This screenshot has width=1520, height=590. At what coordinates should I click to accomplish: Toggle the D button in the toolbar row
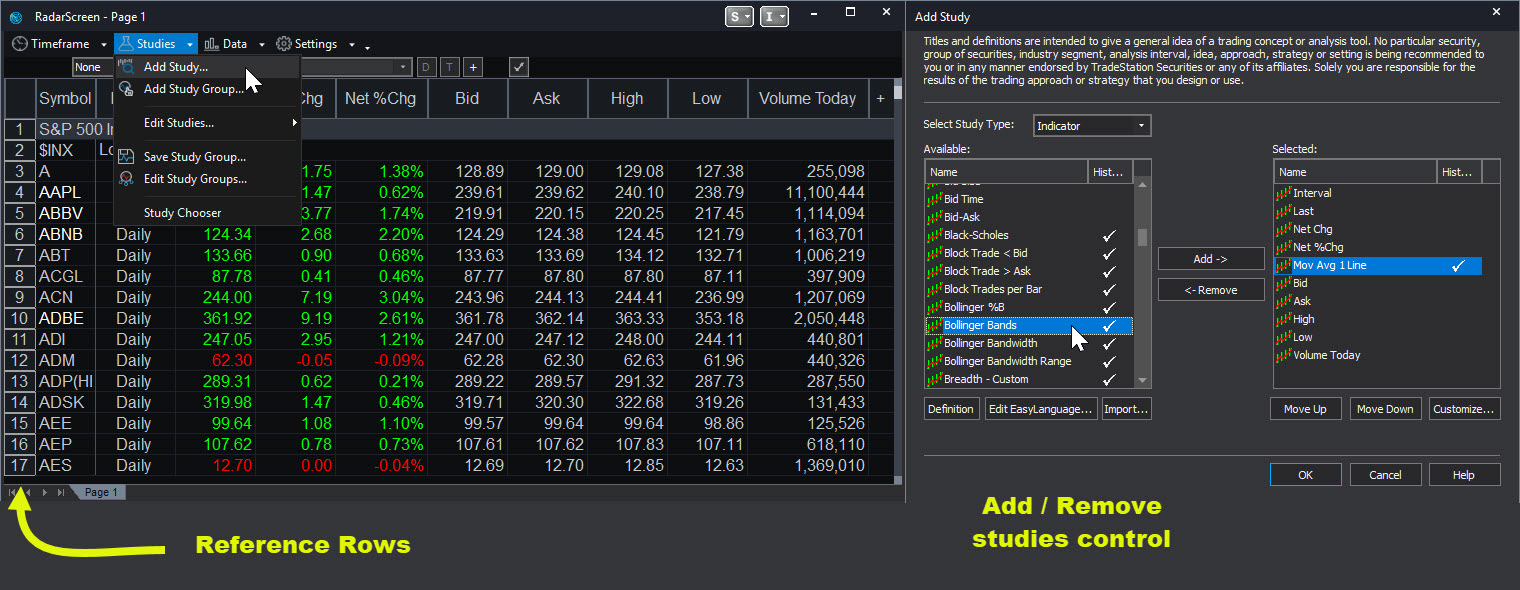(x=427, y=67)
